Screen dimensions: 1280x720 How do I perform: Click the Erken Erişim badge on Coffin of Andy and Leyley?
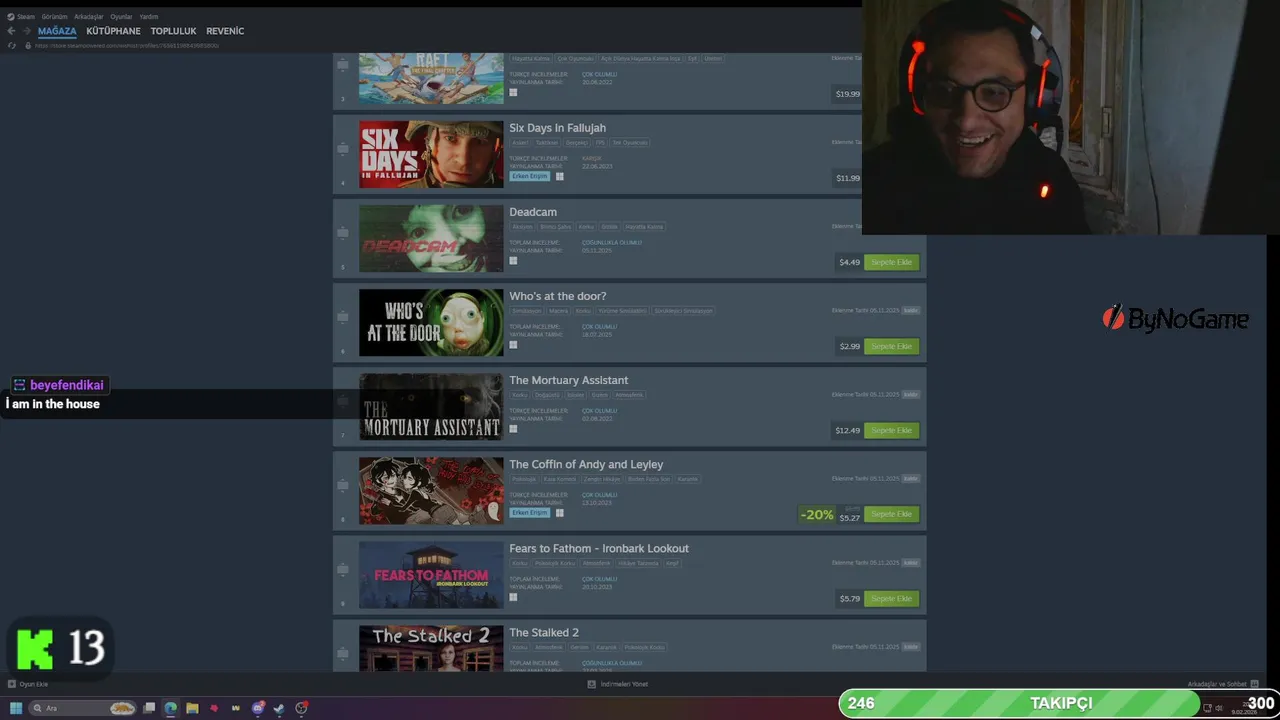point(530,512)
